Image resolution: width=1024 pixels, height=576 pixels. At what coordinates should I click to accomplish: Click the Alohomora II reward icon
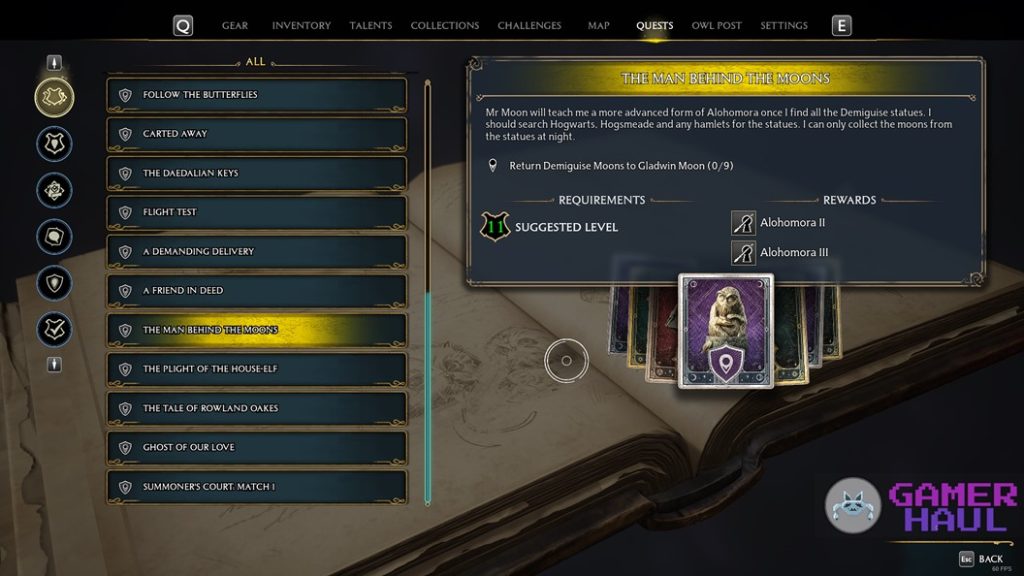point(743,223)
